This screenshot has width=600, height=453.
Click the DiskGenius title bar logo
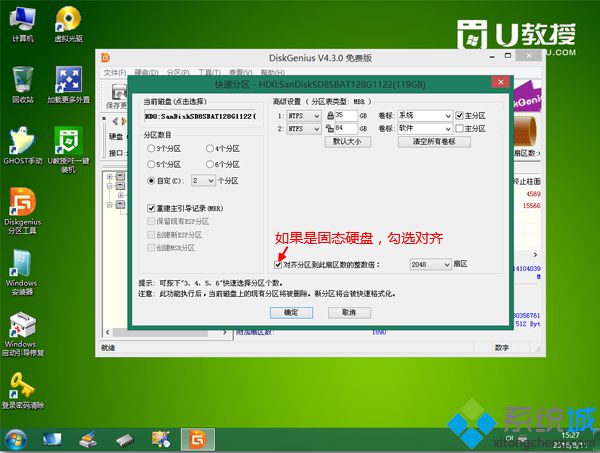pyautogui.click(x=106, y=58)
